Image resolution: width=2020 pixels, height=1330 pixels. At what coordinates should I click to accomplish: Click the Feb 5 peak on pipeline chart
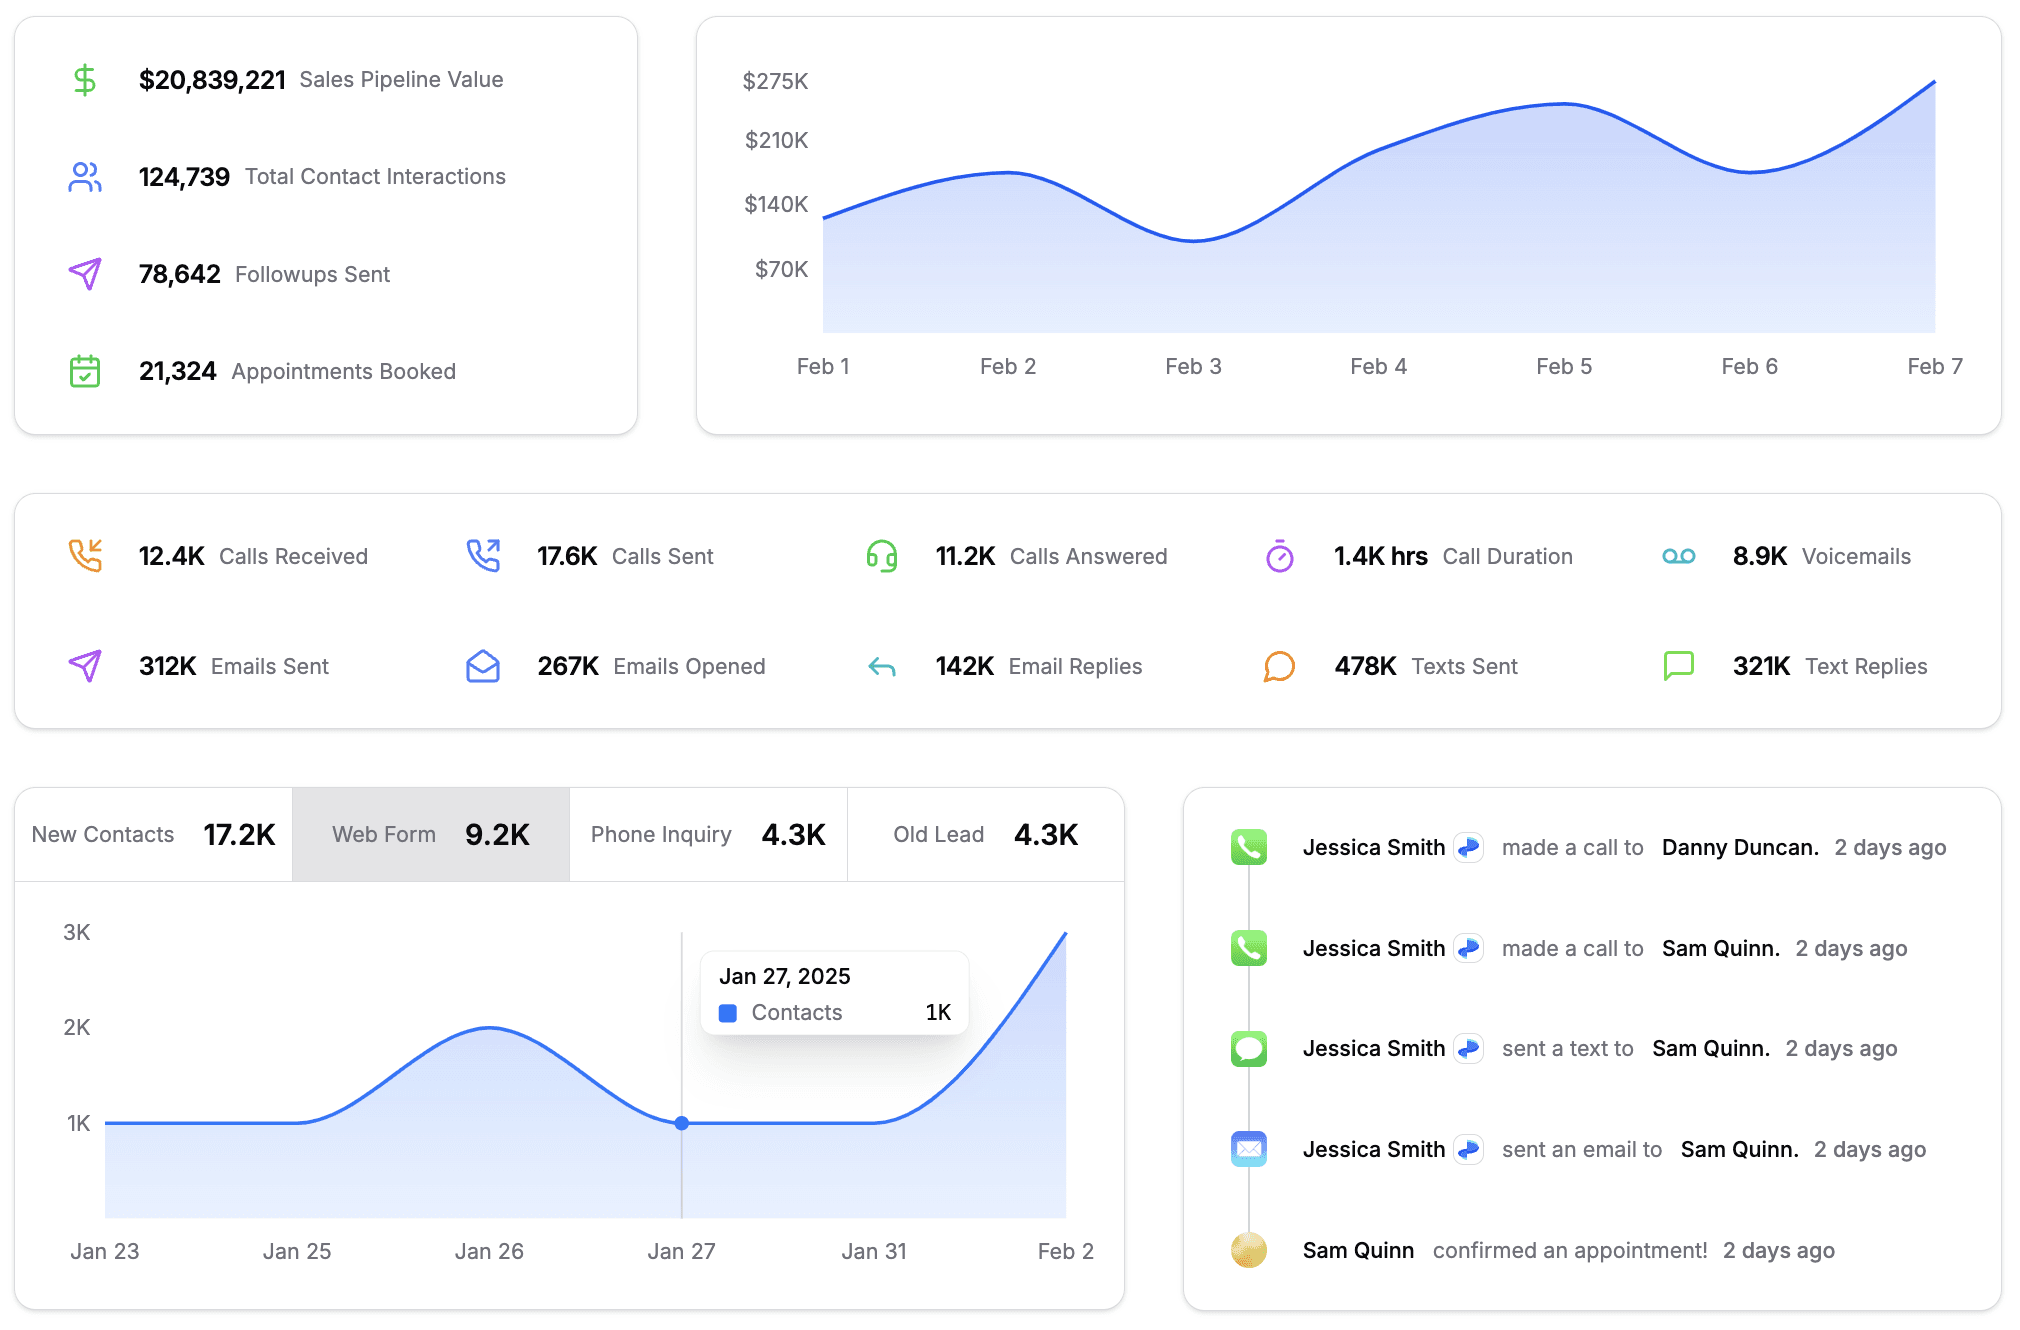pyautogui.click(x=1564, y=104)
